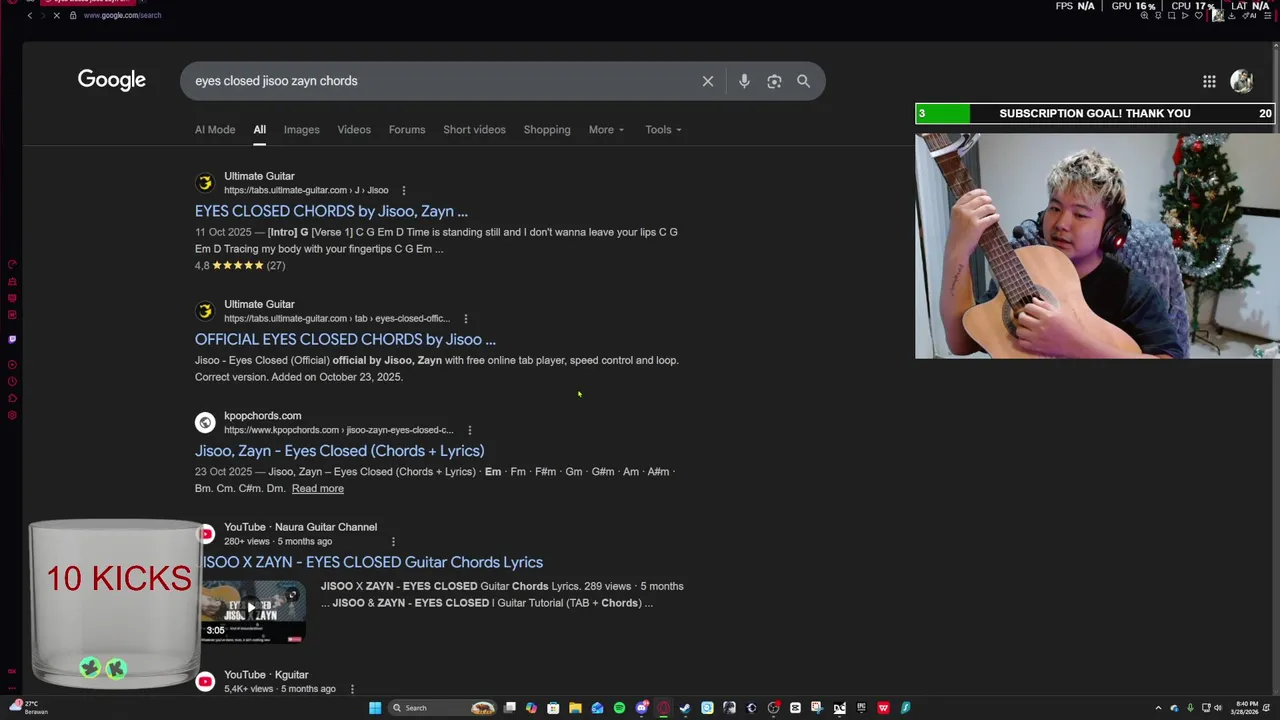Expand the More search filters dropdown
Viewport: 1280px width, 720px height.
click(x=606, y=130)
